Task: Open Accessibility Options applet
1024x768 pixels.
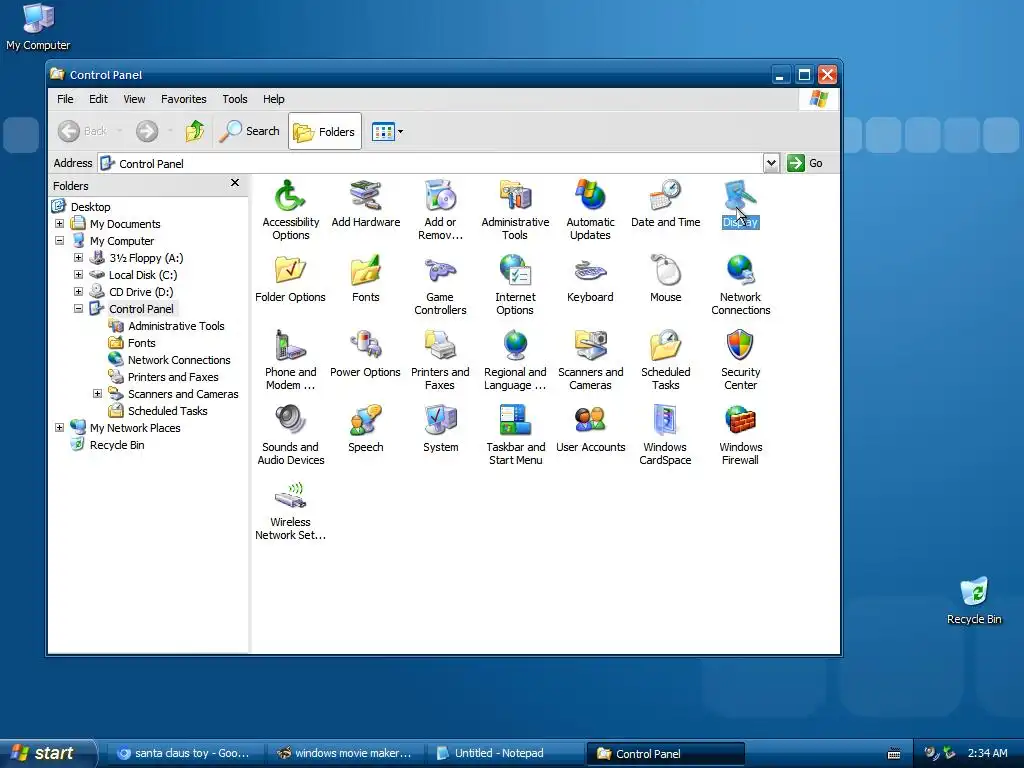Action: 291,210
